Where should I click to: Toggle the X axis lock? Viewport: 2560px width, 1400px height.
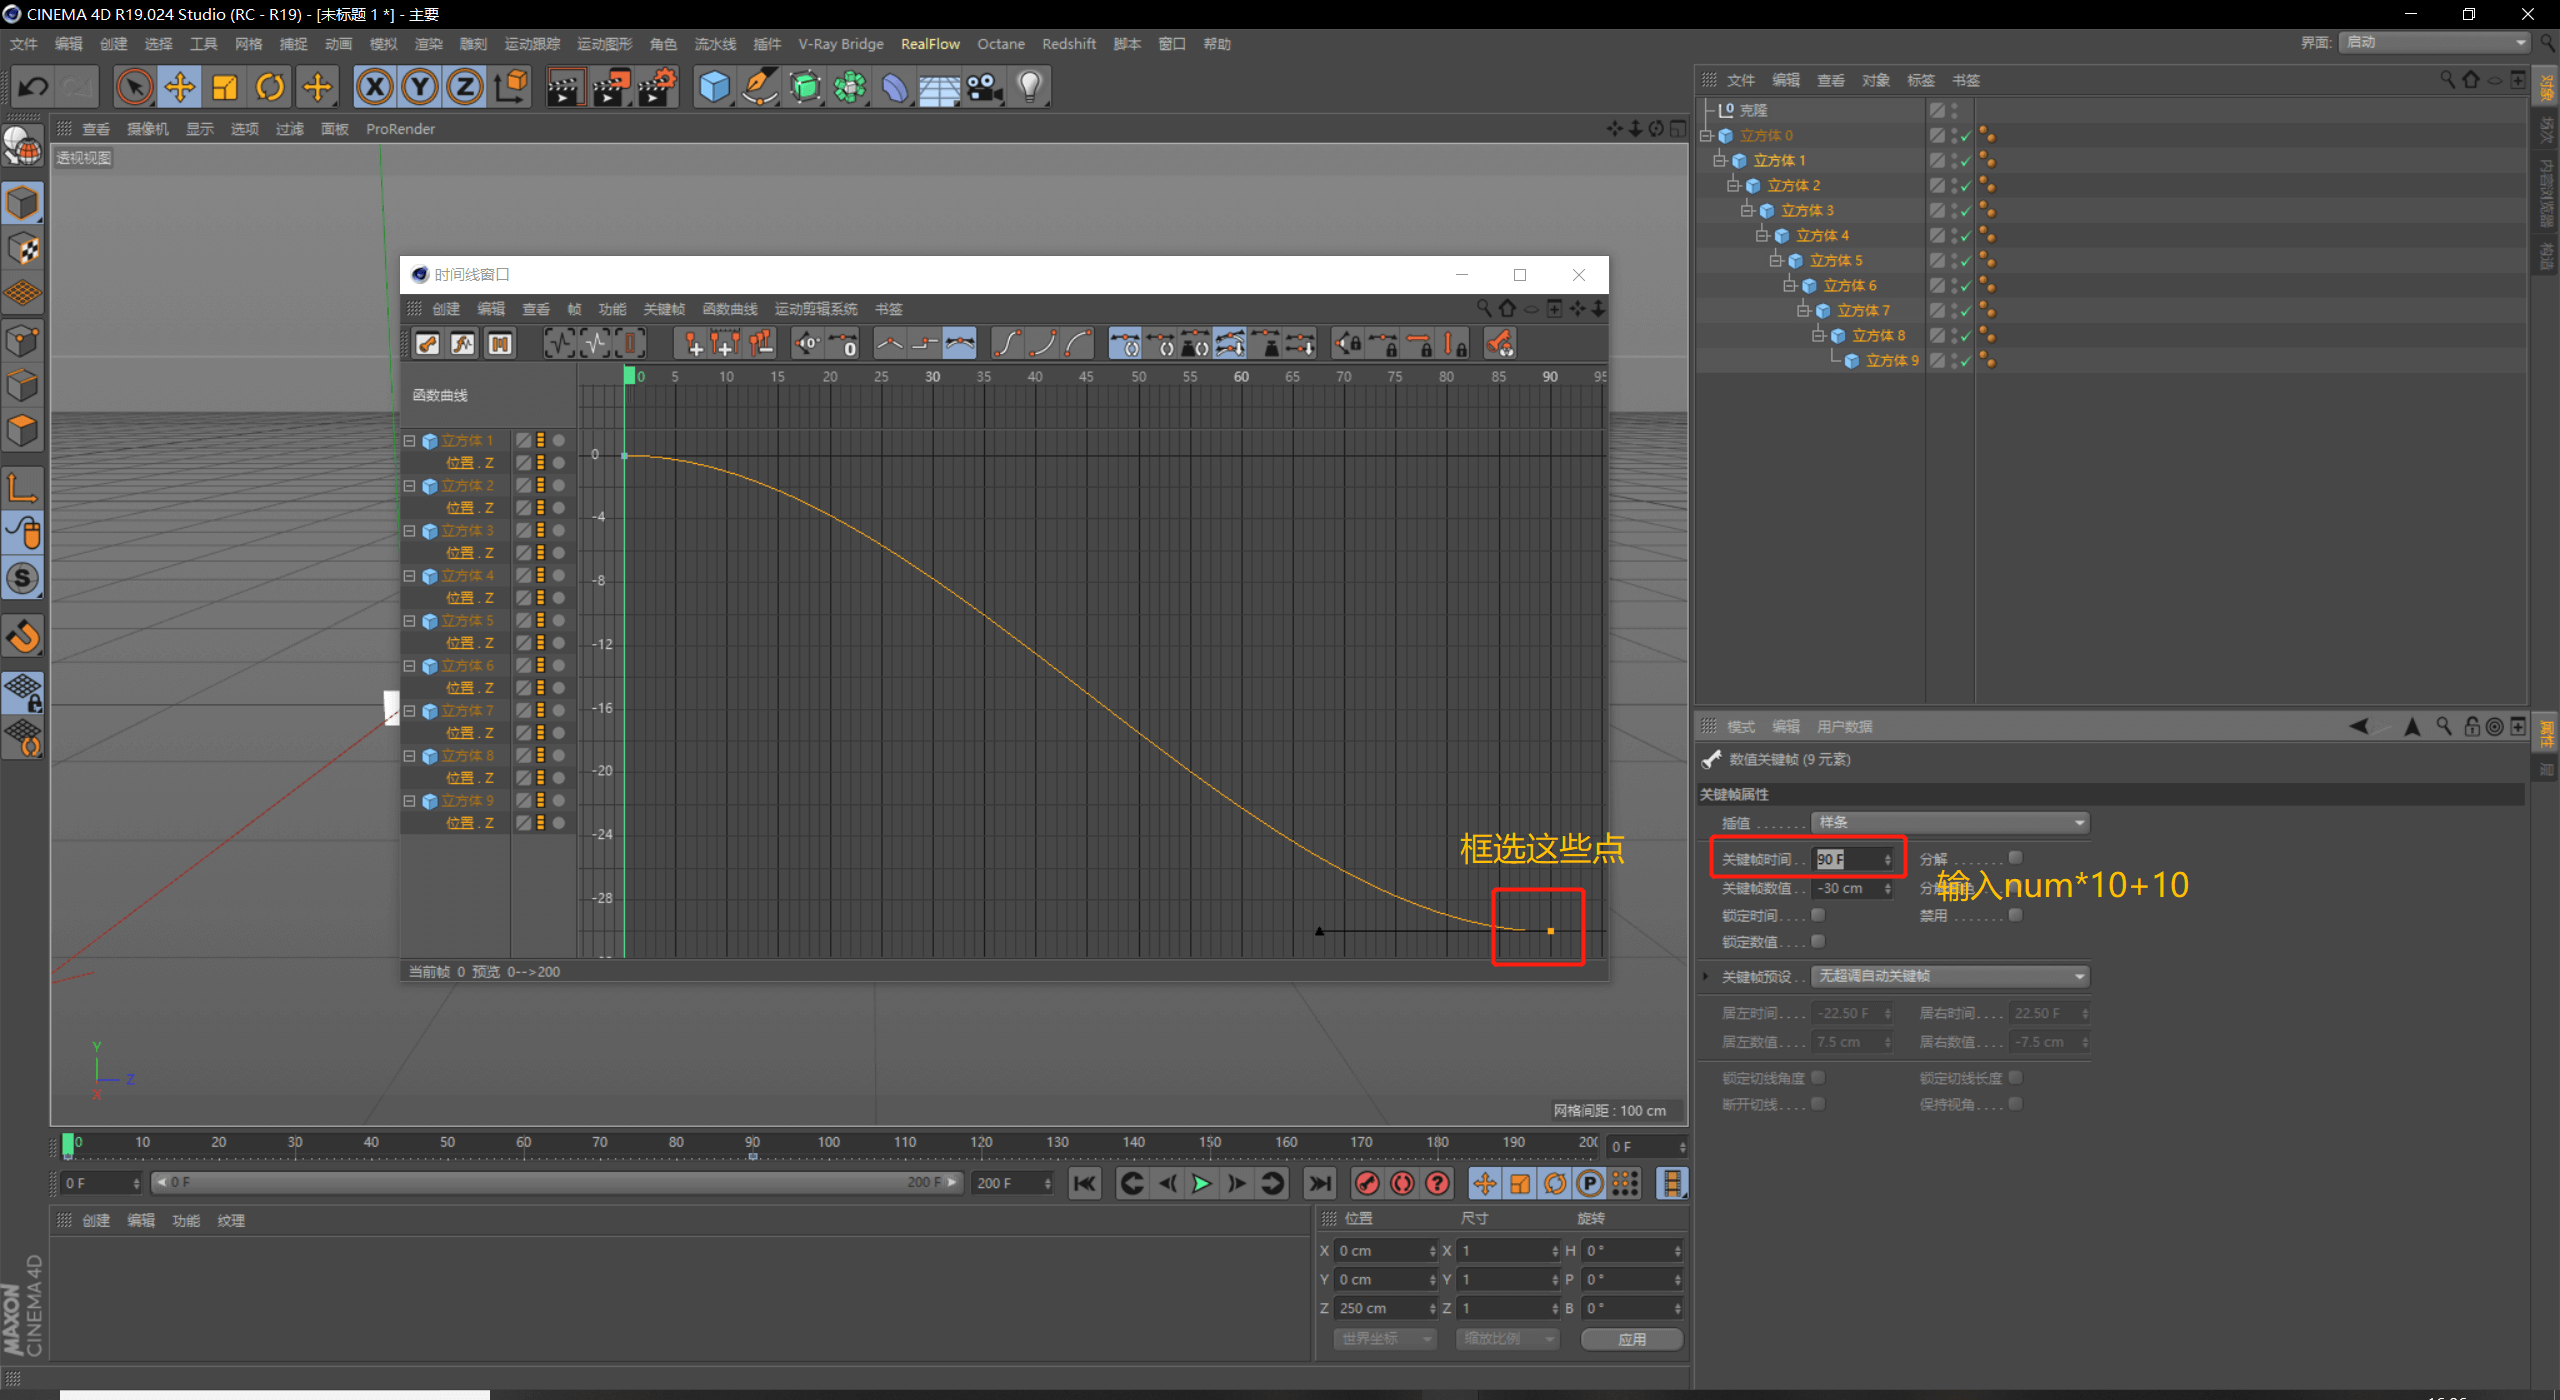click(x=375, y=87)
